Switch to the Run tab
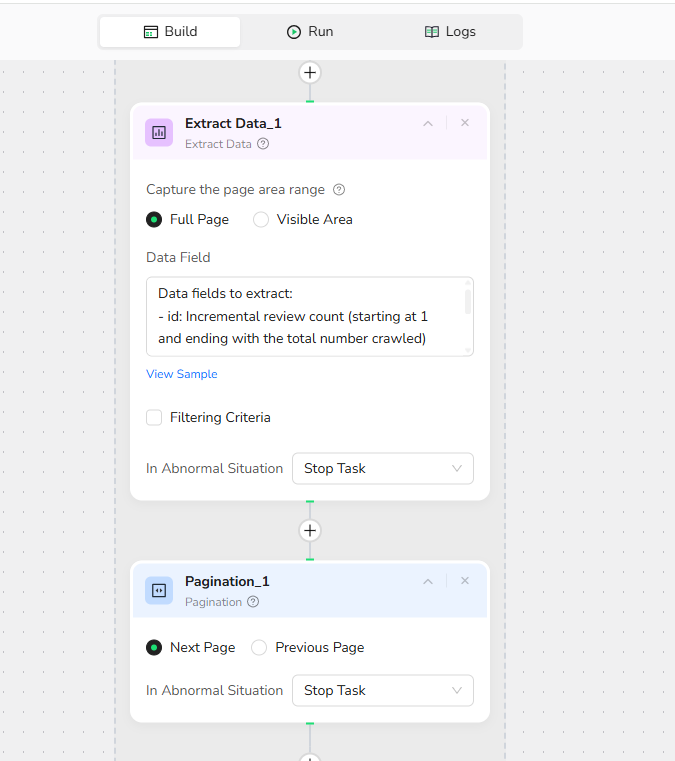This screenshot has height=761, width=675. click(309, 32)
